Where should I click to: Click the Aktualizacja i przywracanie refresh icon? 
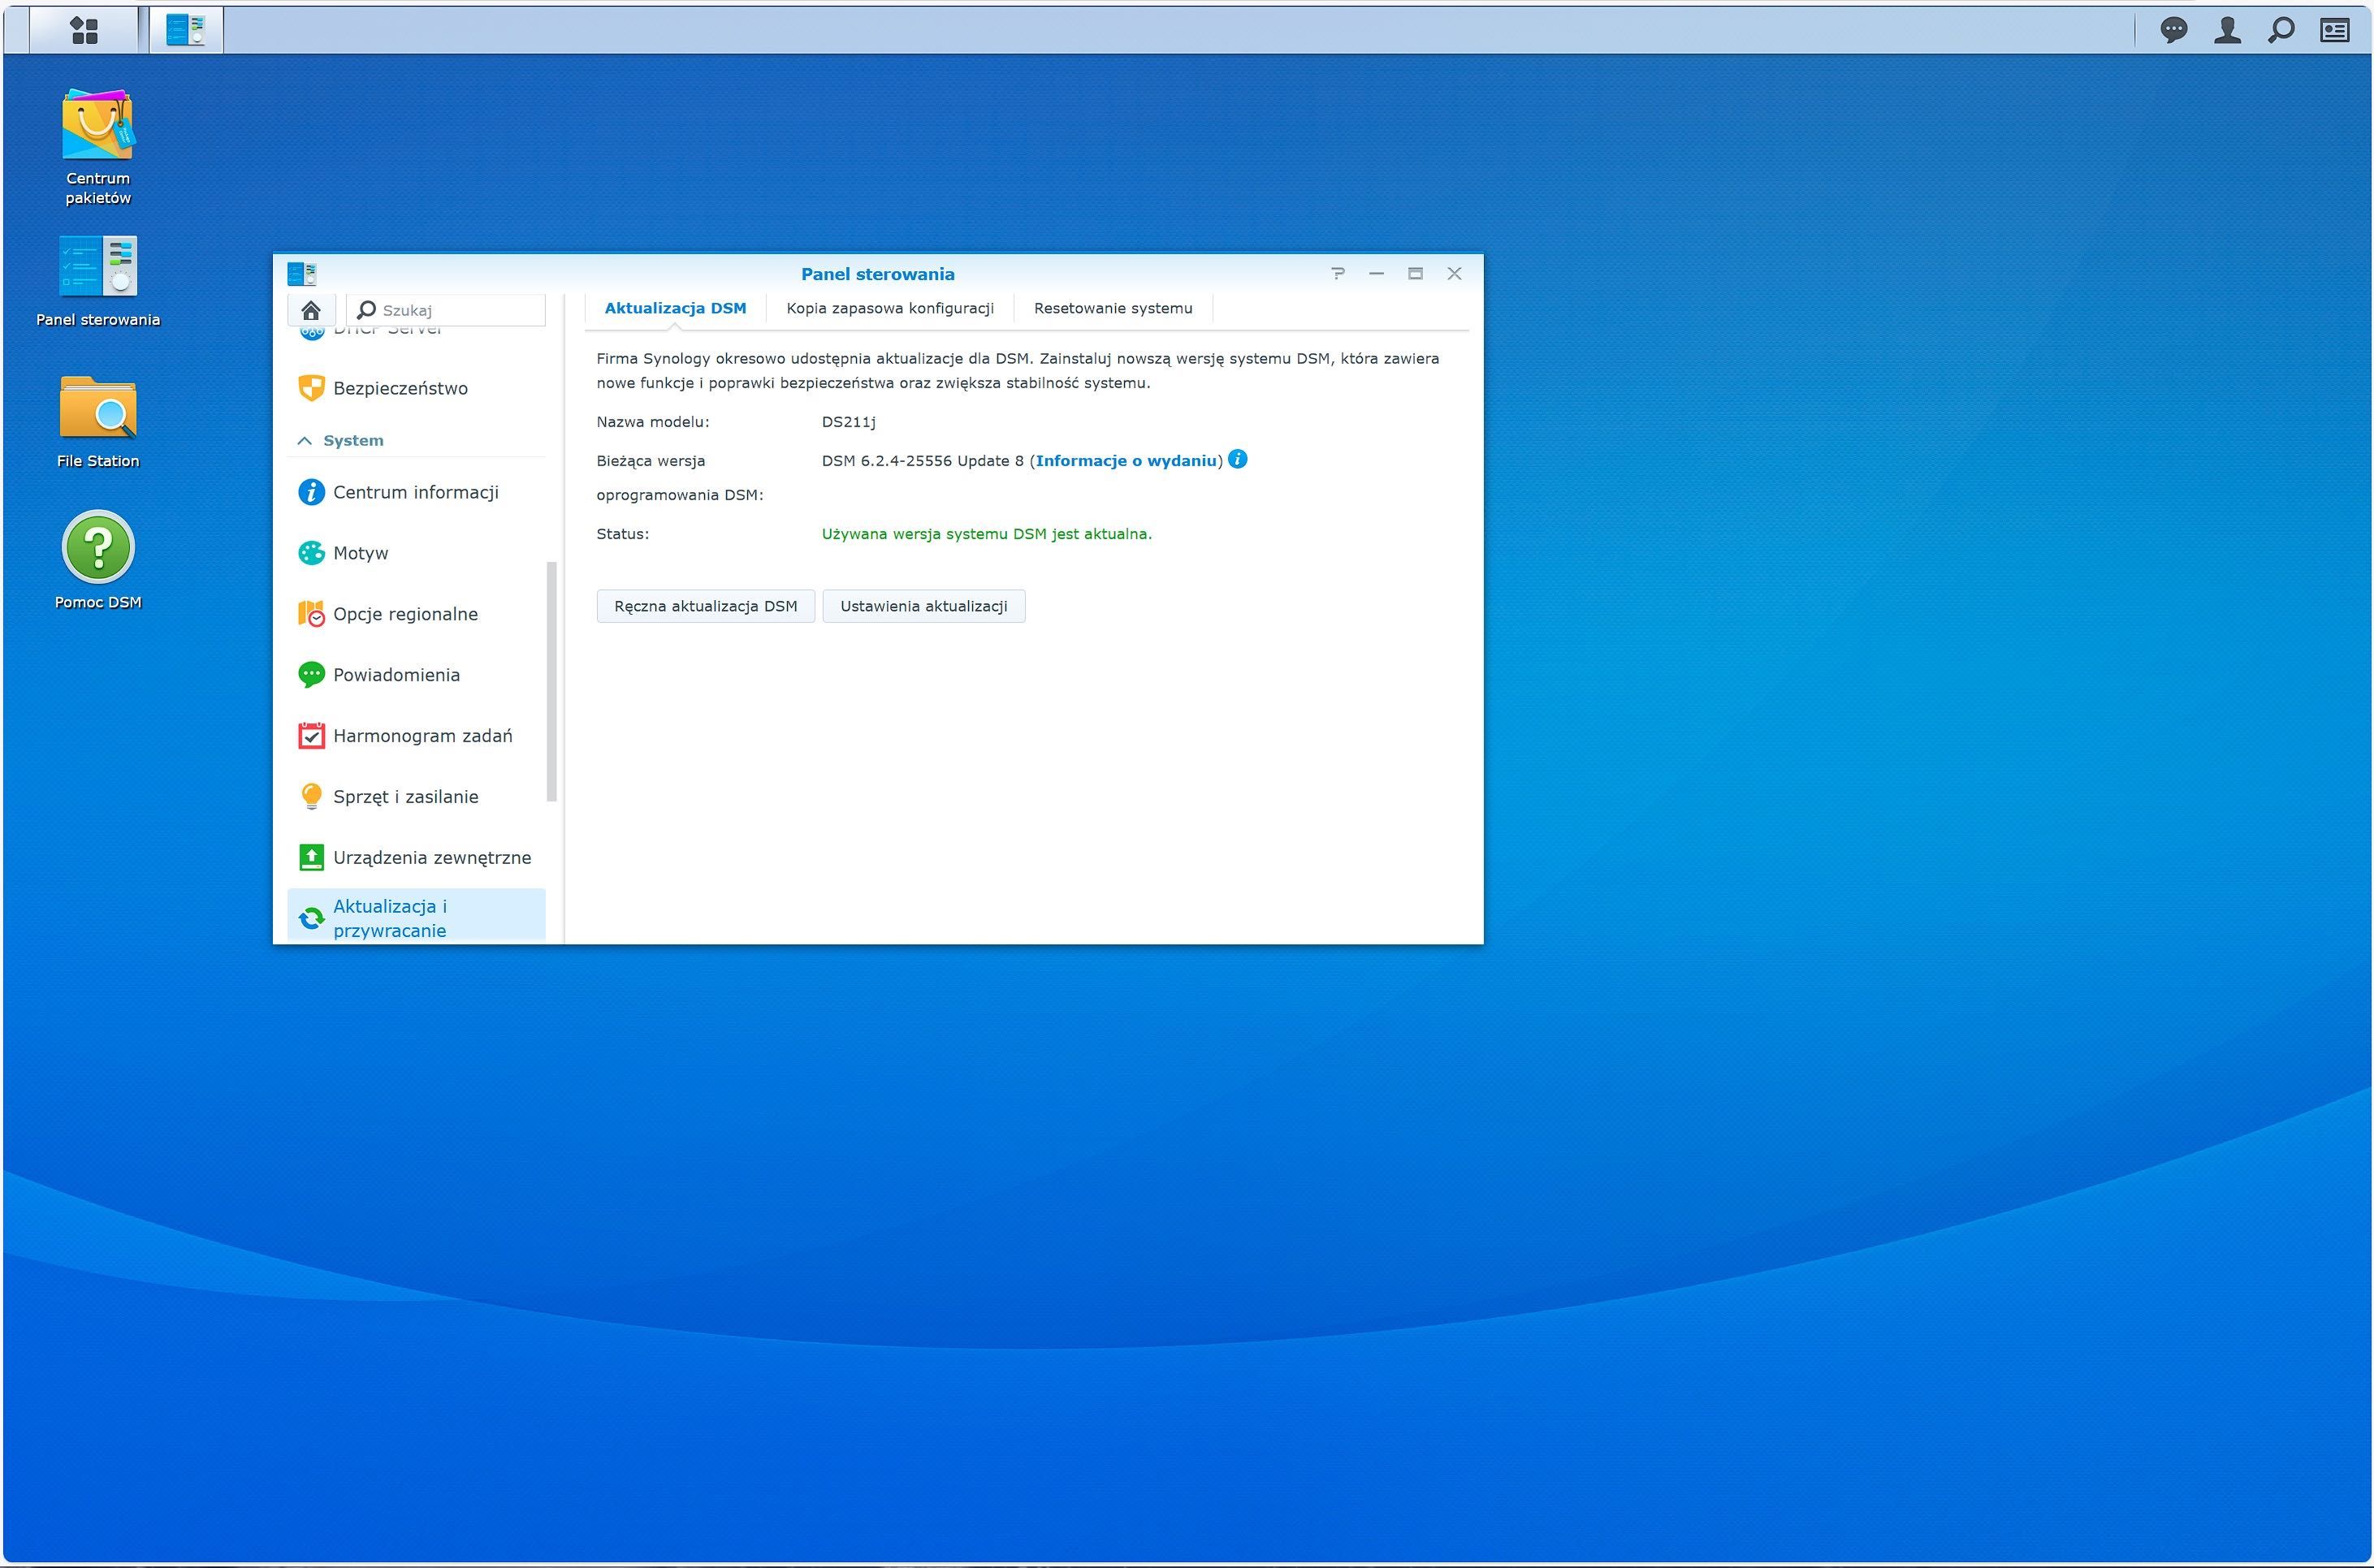tap(312, 918)
